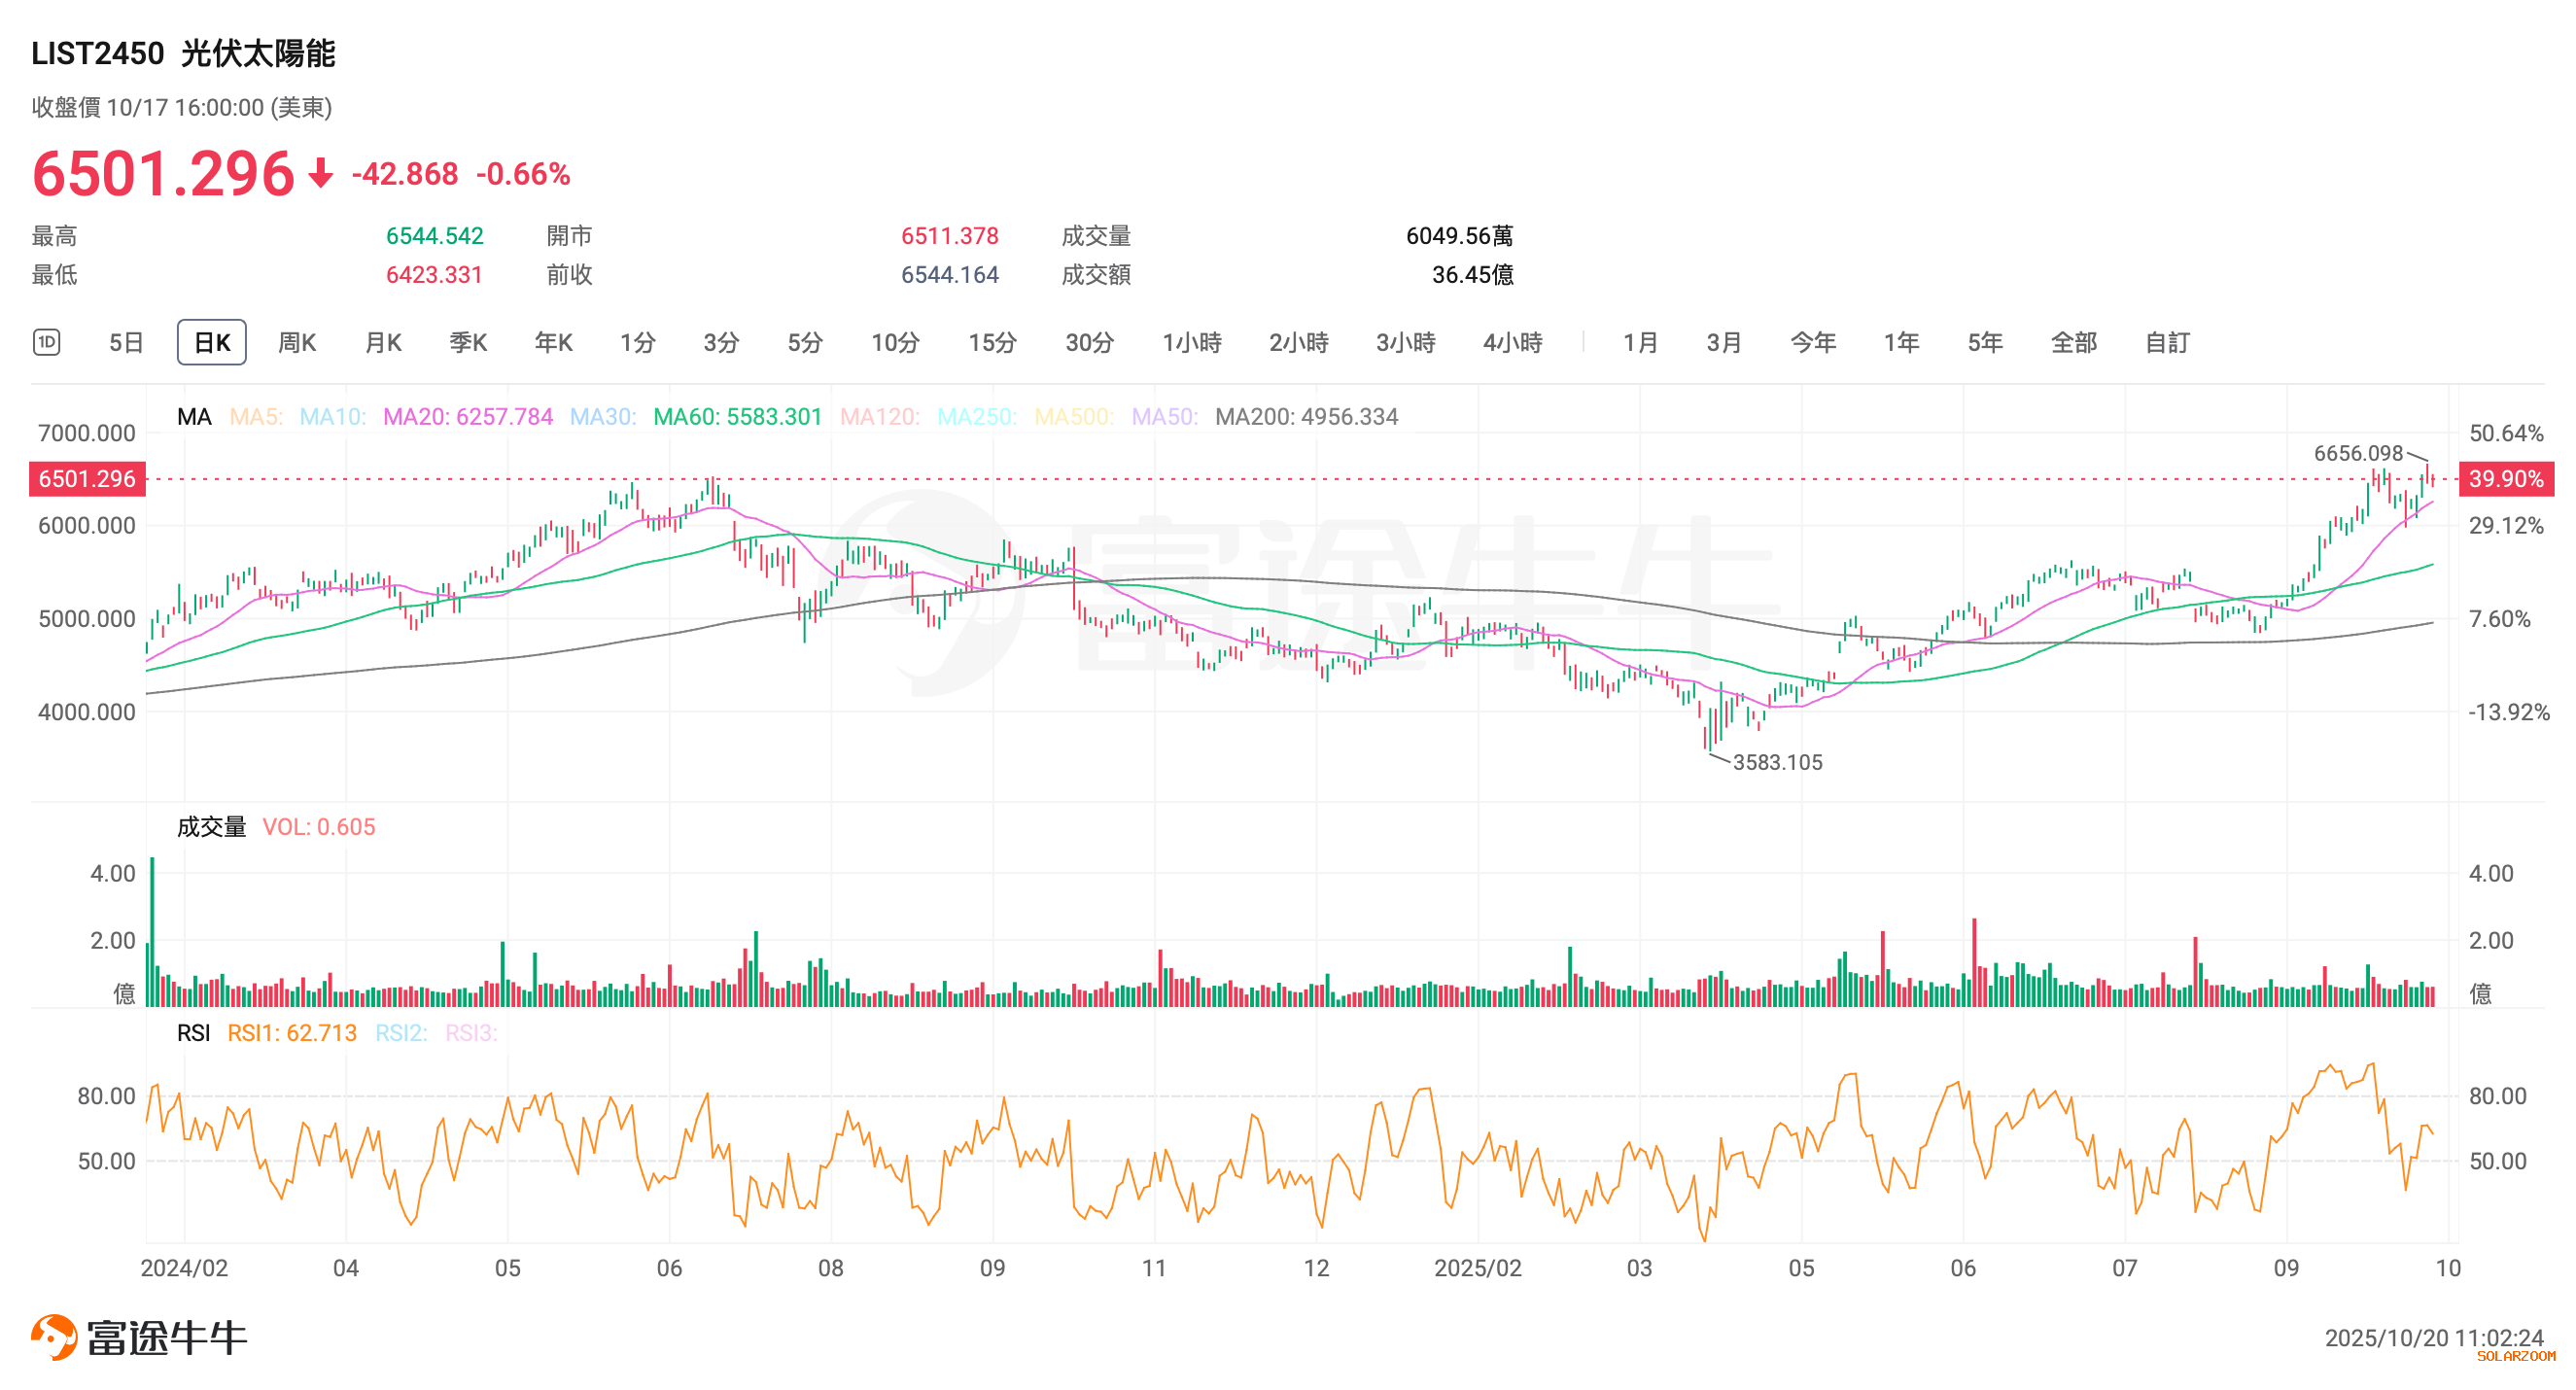Switch to 月K monthly chart
The width and height of the screenshot is (2576, 1390).
tap(383, 343)
